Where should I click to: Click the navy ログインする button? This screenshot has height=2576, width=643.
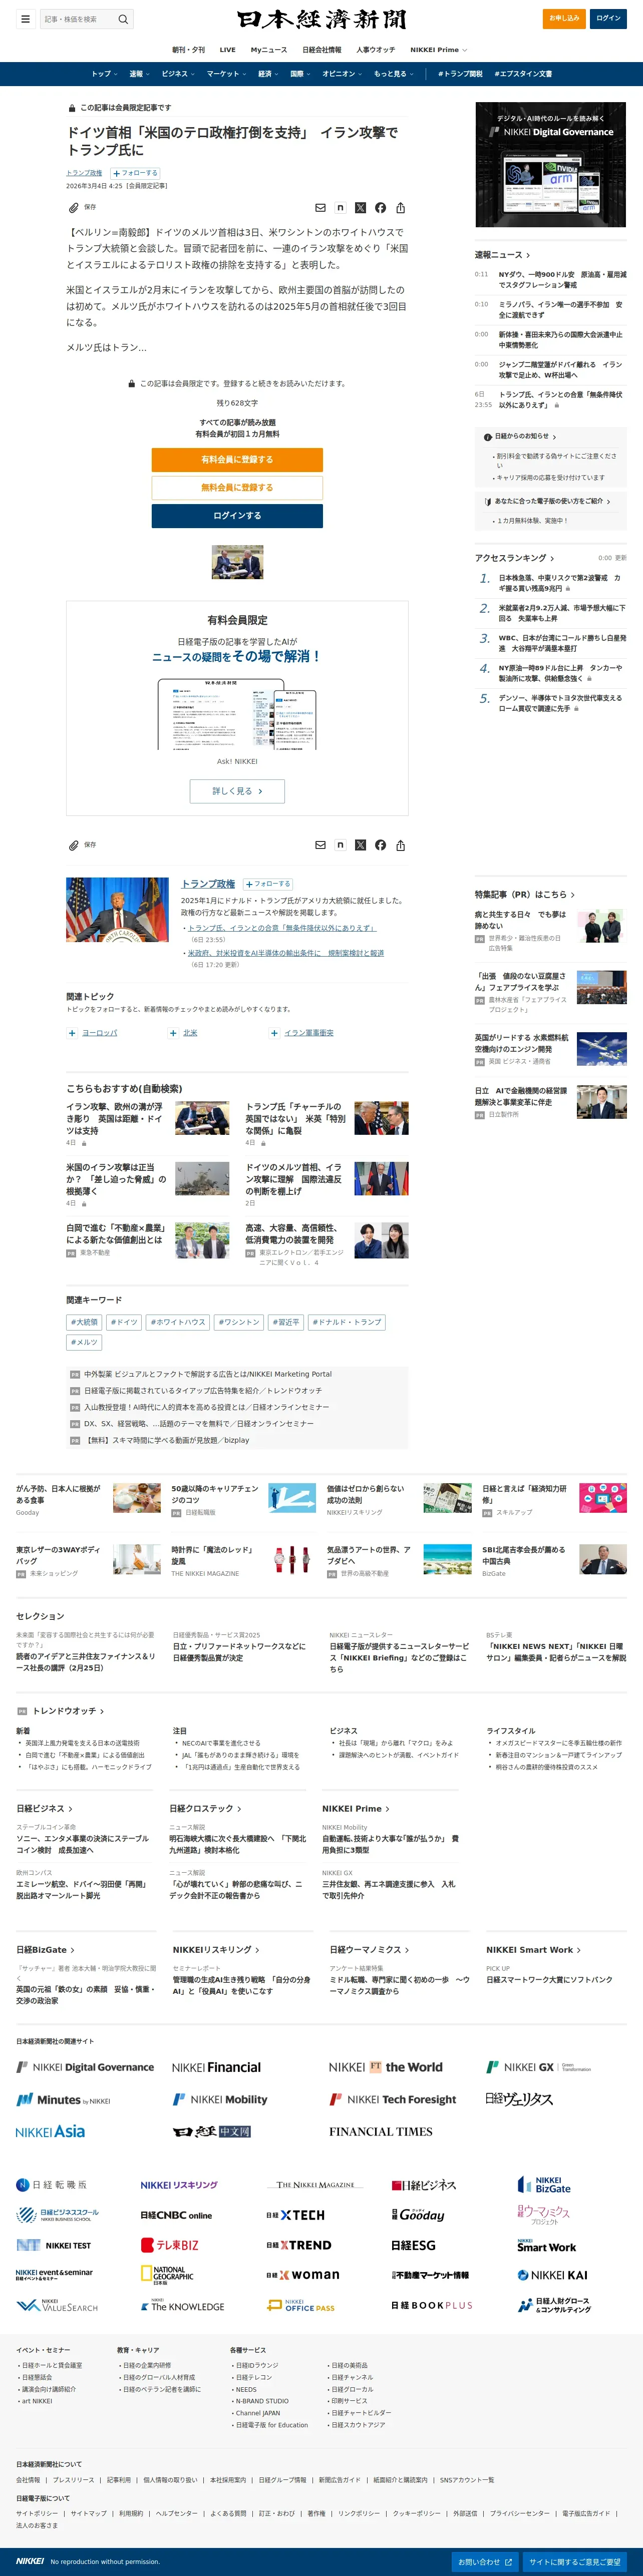[x=237, y=516]
